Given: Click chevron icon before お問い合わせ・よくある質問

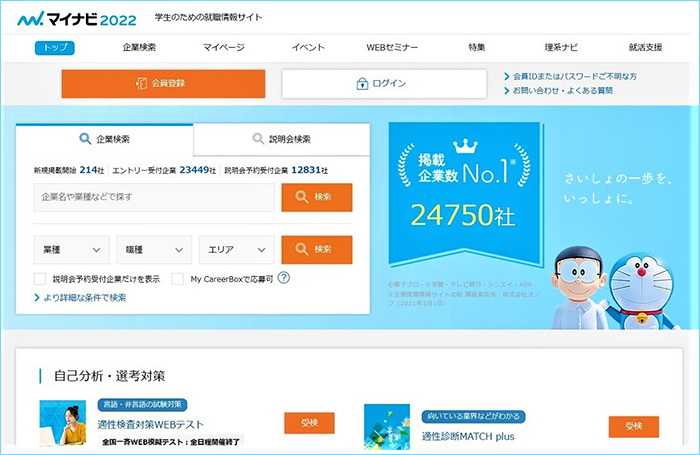Looking at the screenshot, I should click(x=507, y=91).
